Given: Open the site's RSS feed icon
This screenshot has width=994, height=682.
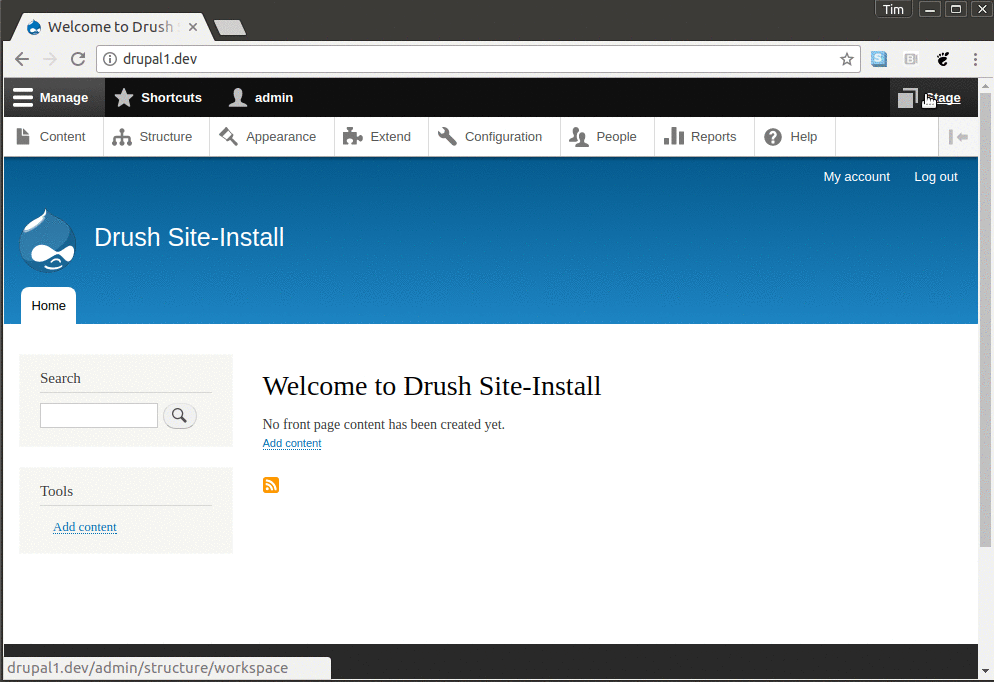Looking at the screenshot, I should coord(271,485).
